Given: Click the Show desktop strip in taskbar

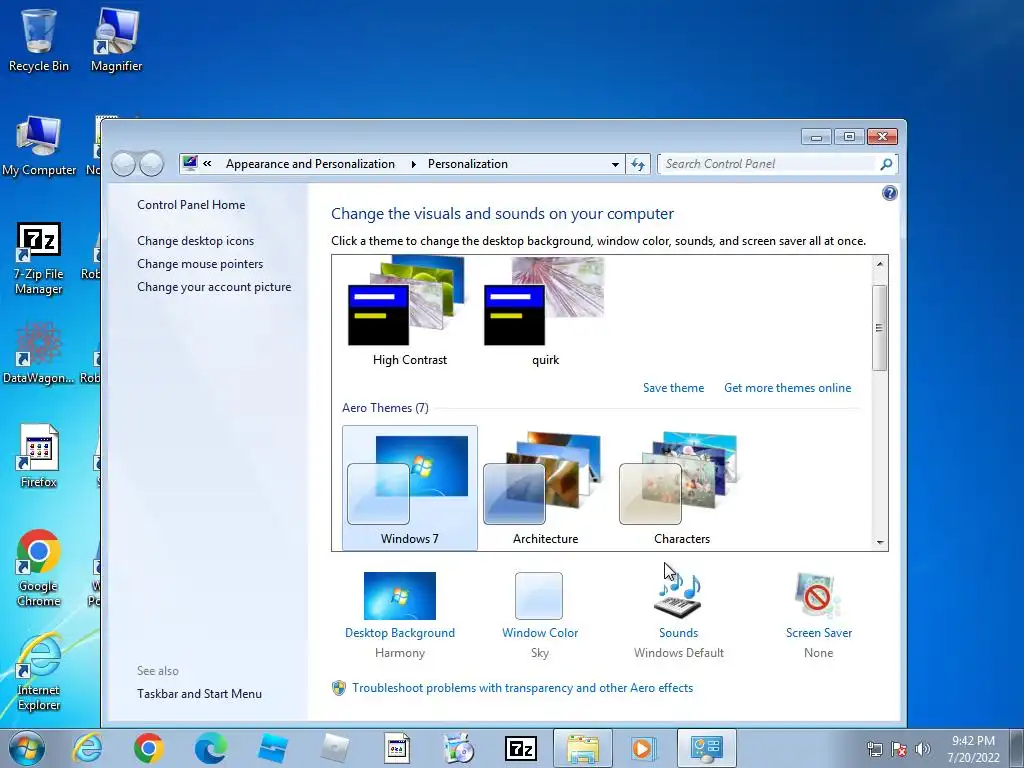Looking at the screenshot, I should click(1017, 749).
